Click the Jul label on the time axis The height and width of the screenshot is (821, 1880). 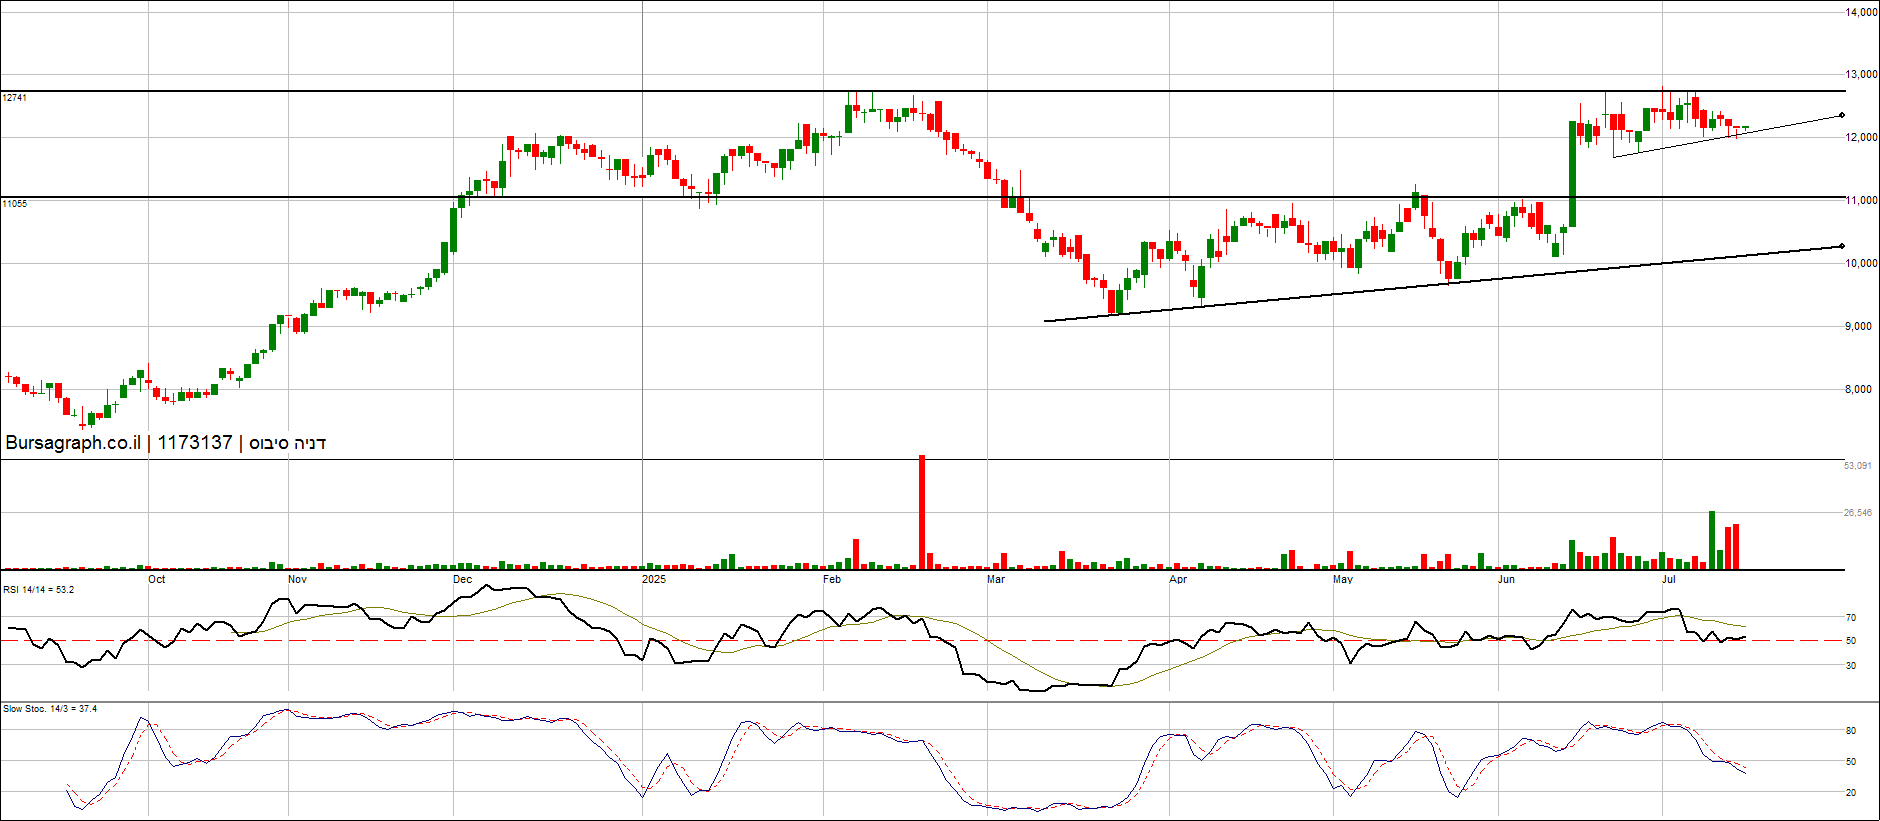(x=1669, y=579)
